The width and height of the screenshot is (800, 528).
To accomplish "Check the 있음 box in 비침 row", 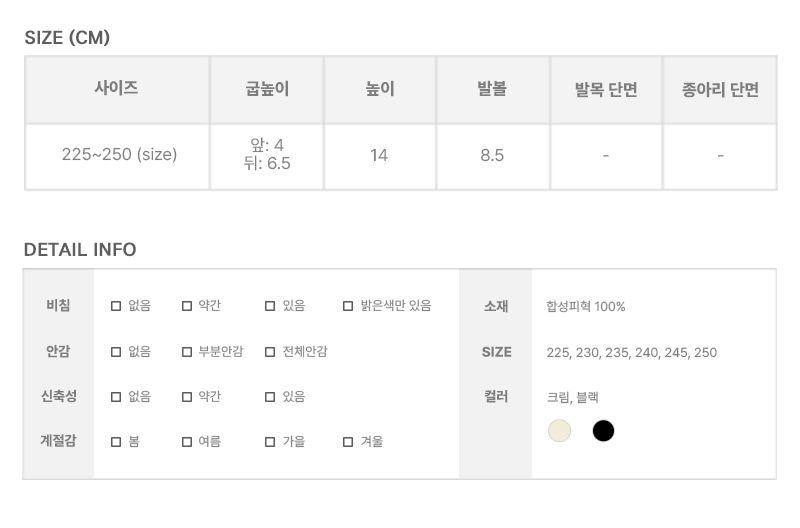I will (x=270, y=306).
